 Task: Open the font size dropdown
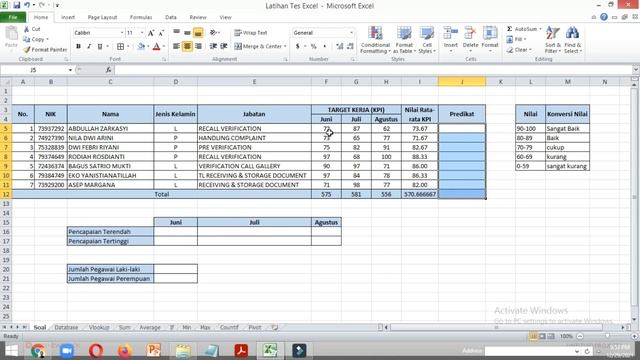[x=142, y=33]
